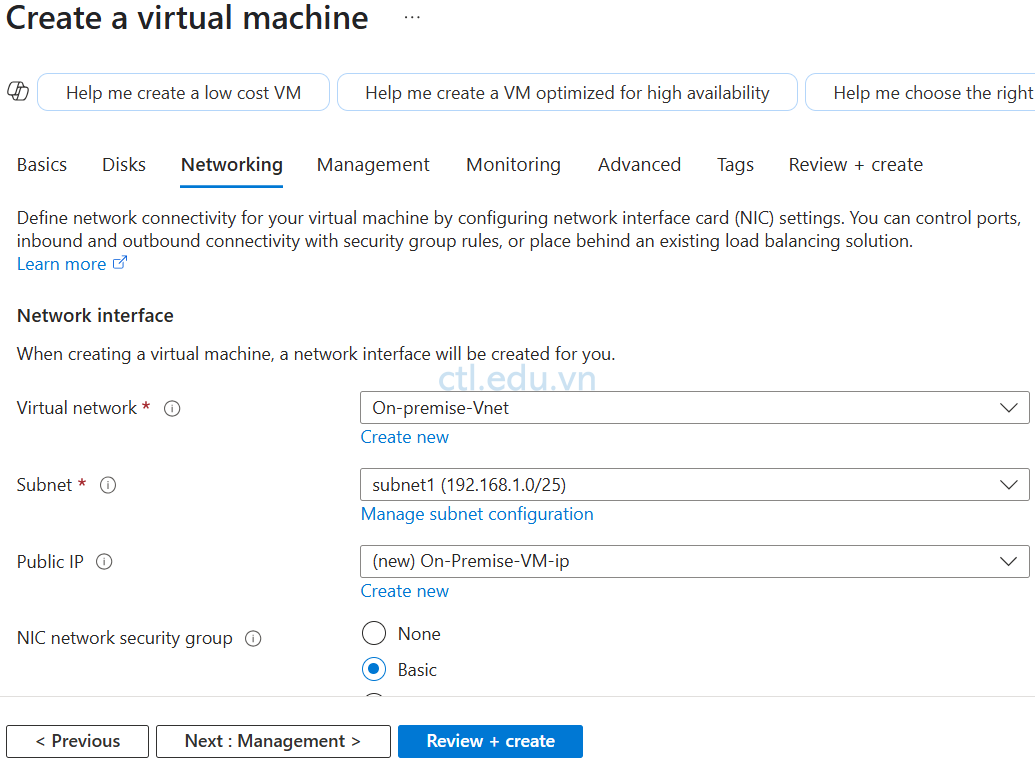
Task: Expand the Virtual network dropdown
Action: [694, 408]
